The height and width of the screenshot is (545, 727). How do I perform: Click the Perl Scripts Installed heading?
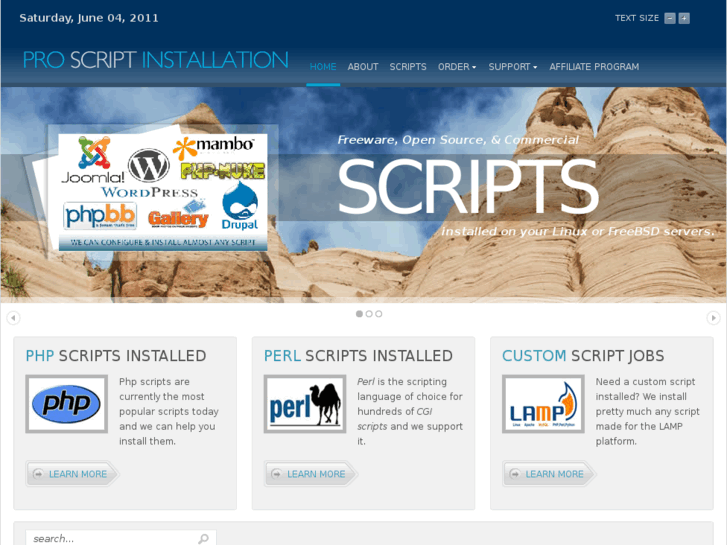point(358,356)
